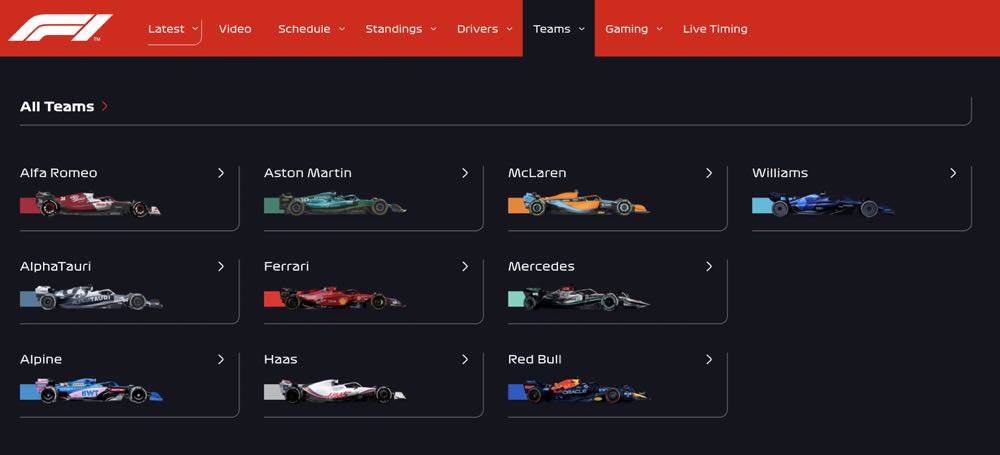Expand the Drivers dropdown menu
The image size is (1000, 455).
(x=484, y=29)
